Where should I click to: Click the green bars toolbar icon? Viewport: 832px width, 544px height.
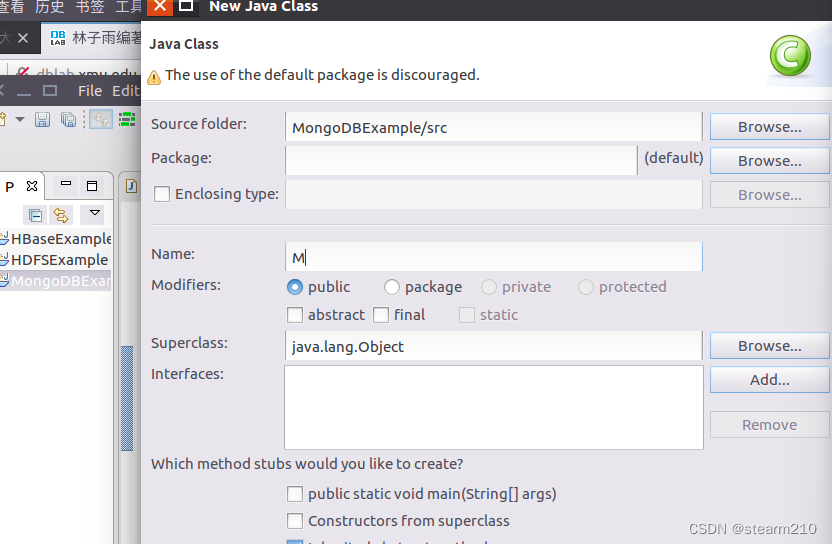tap(127, 120)
